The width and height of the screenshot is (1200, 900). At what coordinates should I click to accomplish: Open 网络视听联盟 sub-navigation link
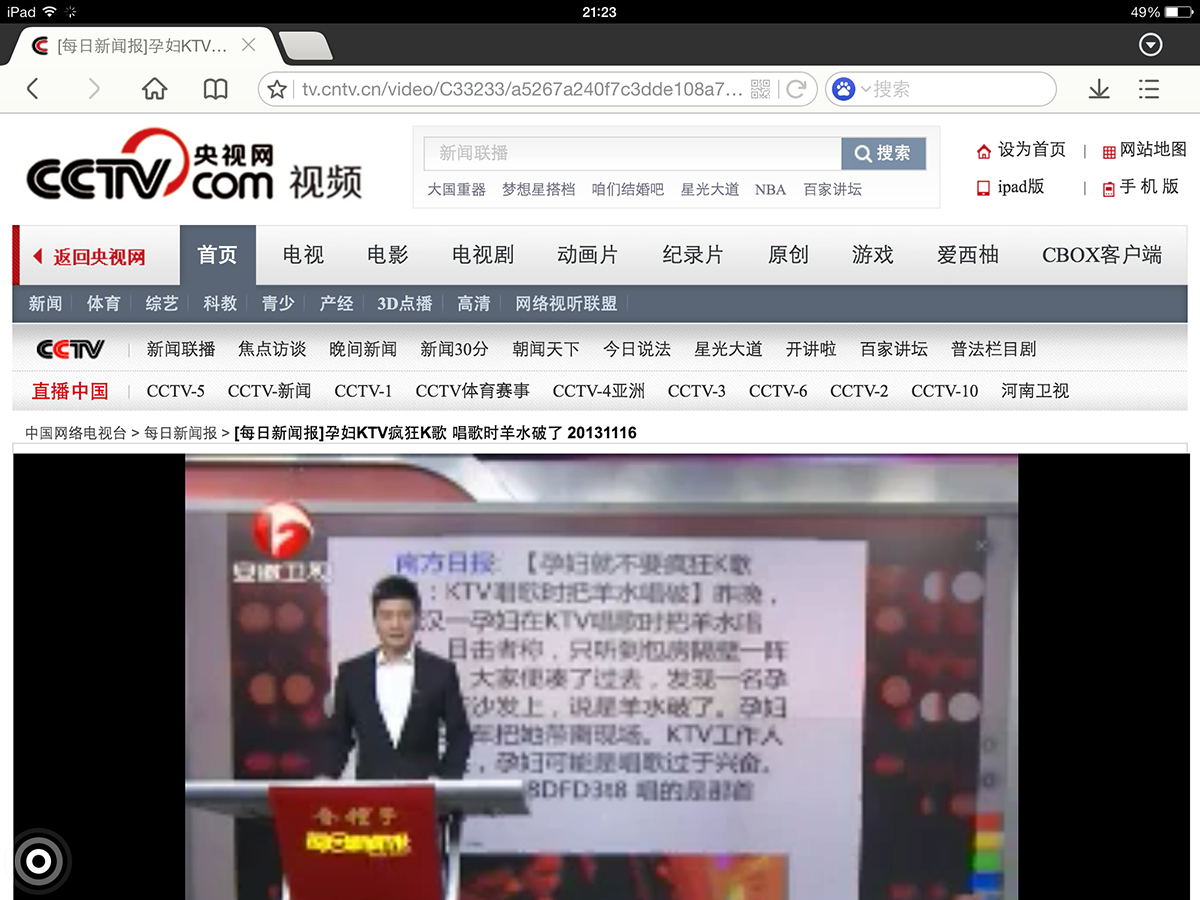pyautogui.click(x=566, y=303)
